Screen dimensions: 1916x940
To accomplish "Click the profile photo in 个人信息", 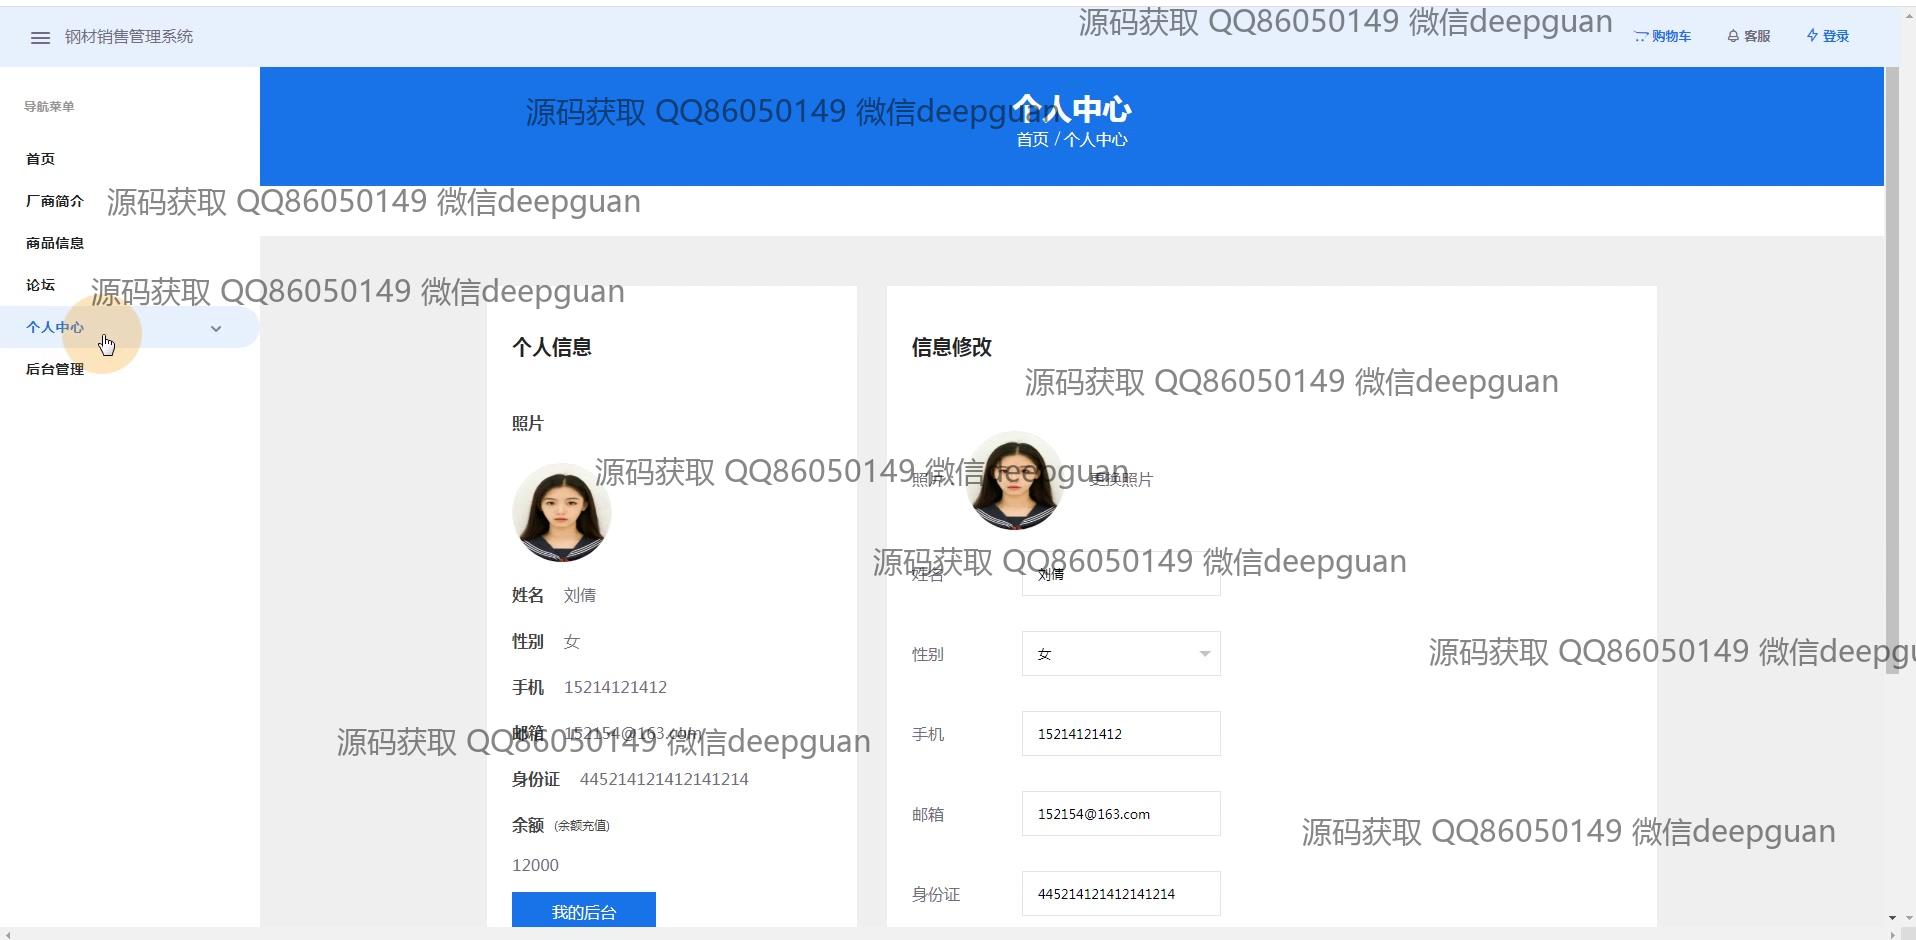I will click(x=562, y=512).
